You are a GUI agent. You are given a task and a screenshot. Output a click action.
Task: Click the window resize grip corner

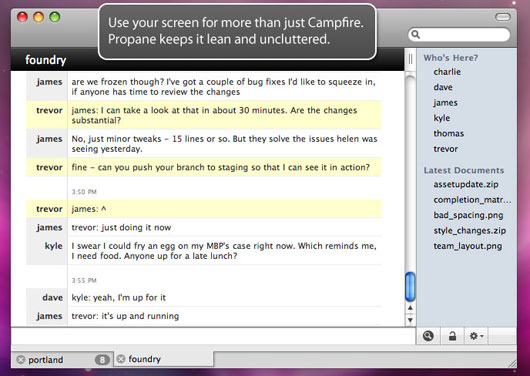[512, 363]
